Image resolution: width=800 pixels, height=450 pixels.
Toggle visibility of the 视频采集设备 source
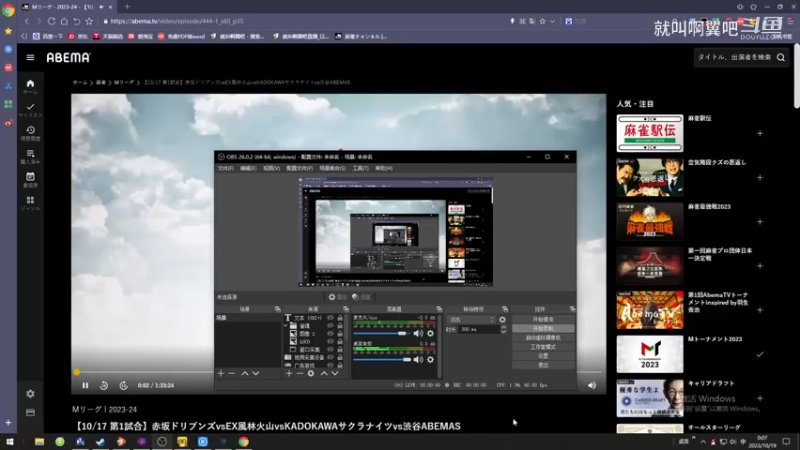330,357
